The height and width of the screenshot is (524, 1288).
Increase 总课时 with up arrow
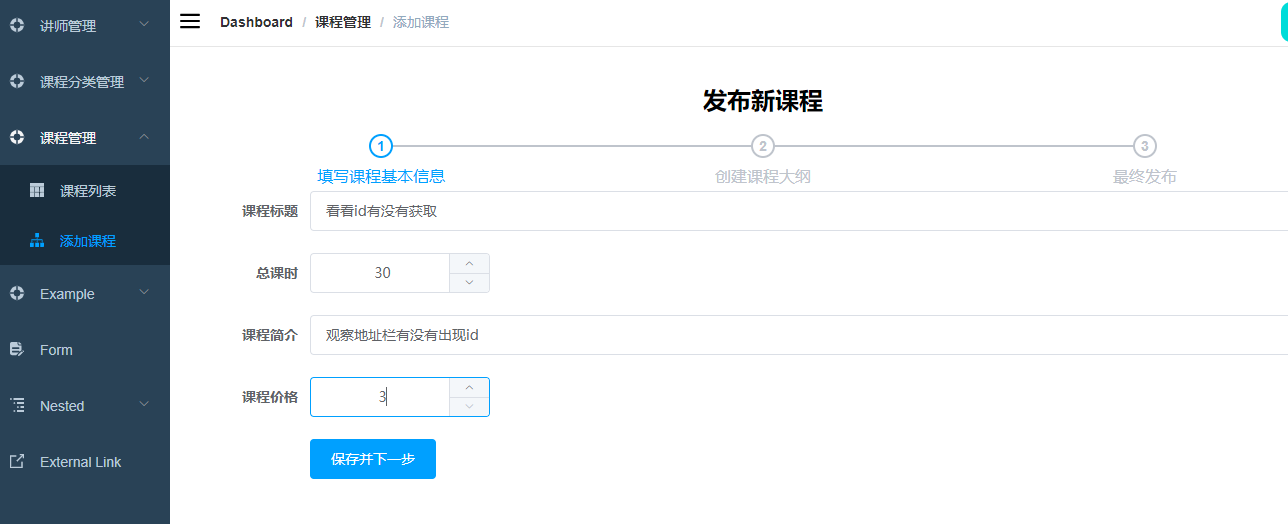[x=469, y=263]
